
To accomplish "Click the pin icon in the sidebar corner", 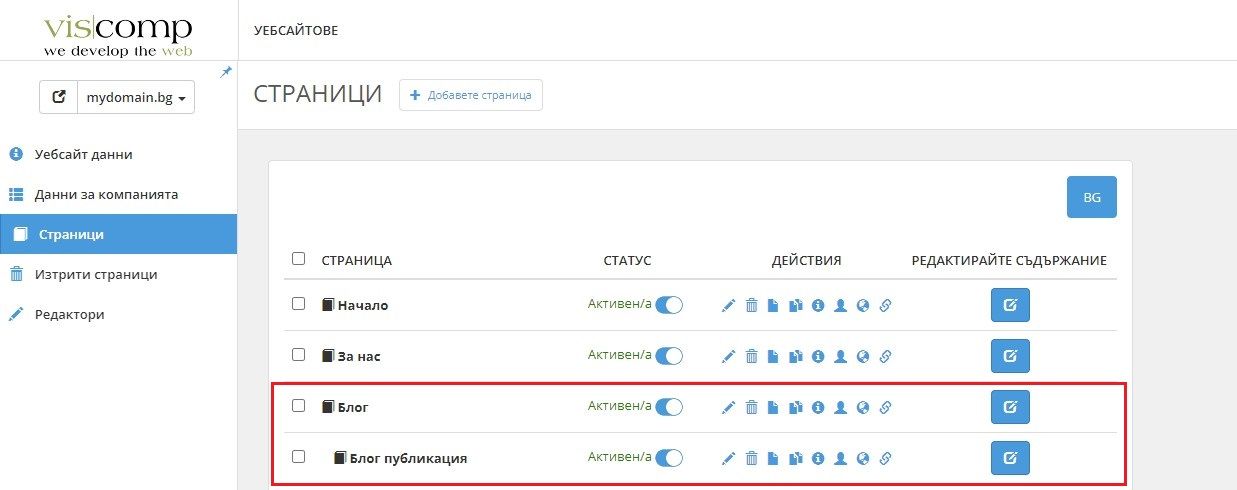I will pyautogui.click(x=226, y=72).
